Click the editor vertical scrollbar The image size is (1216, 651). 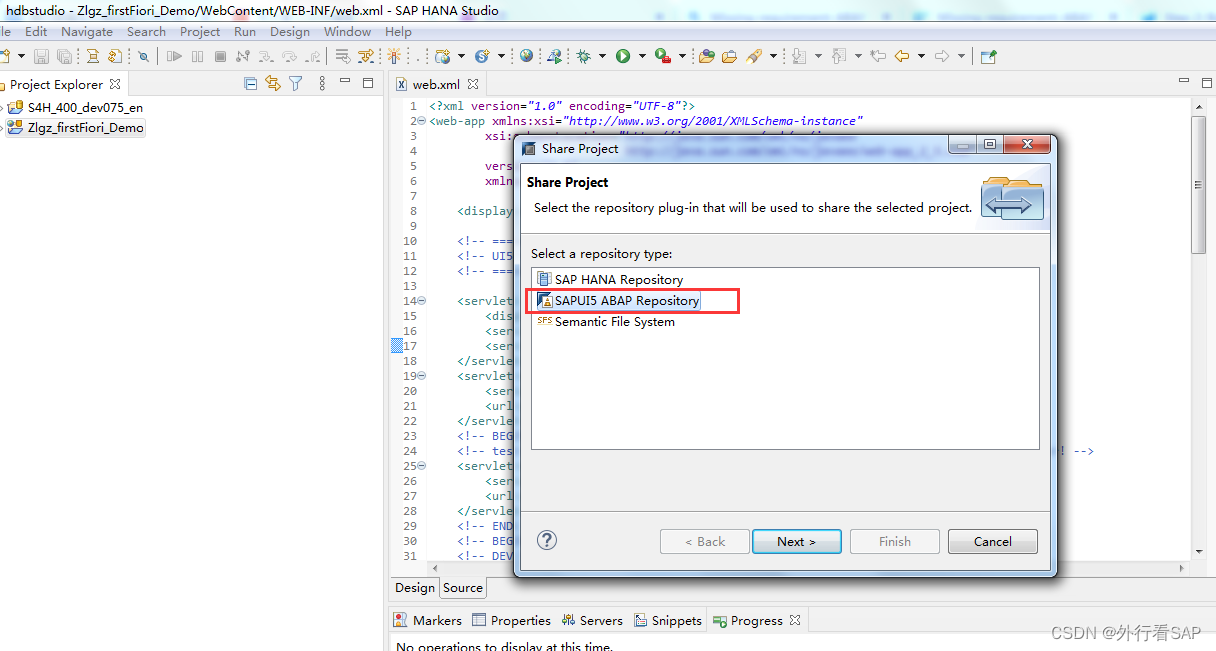click(x=1199, y=185)
